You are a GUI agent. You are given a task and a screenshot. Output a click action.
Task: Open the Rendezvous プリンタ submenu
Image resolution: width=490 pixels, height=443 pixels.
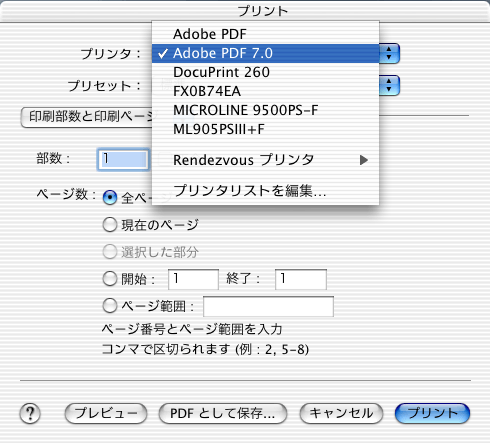coord(265,160)
